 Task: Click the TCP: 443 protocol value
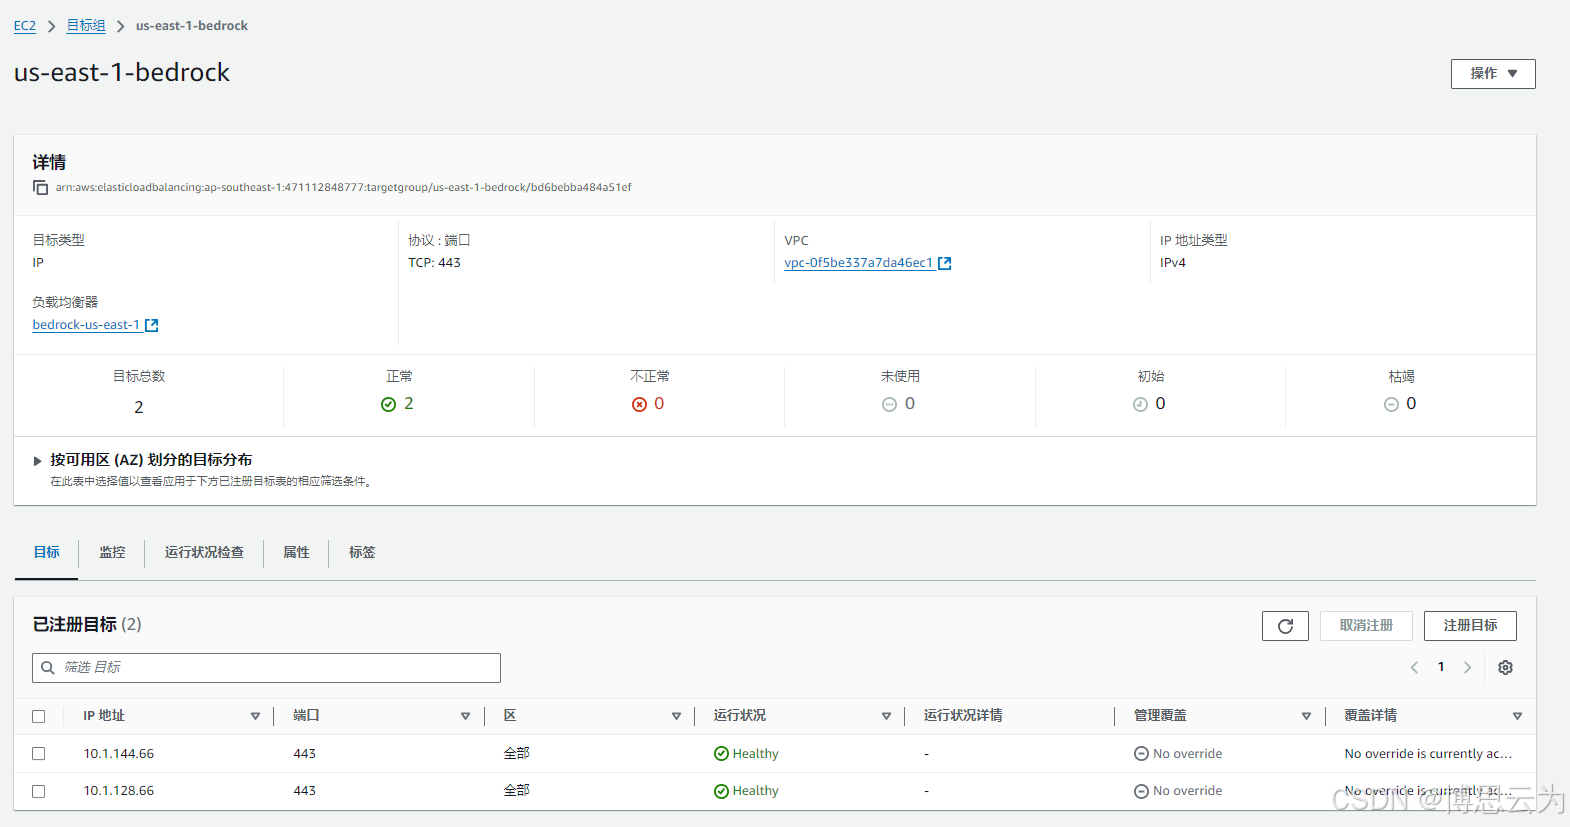click(434, 263)
